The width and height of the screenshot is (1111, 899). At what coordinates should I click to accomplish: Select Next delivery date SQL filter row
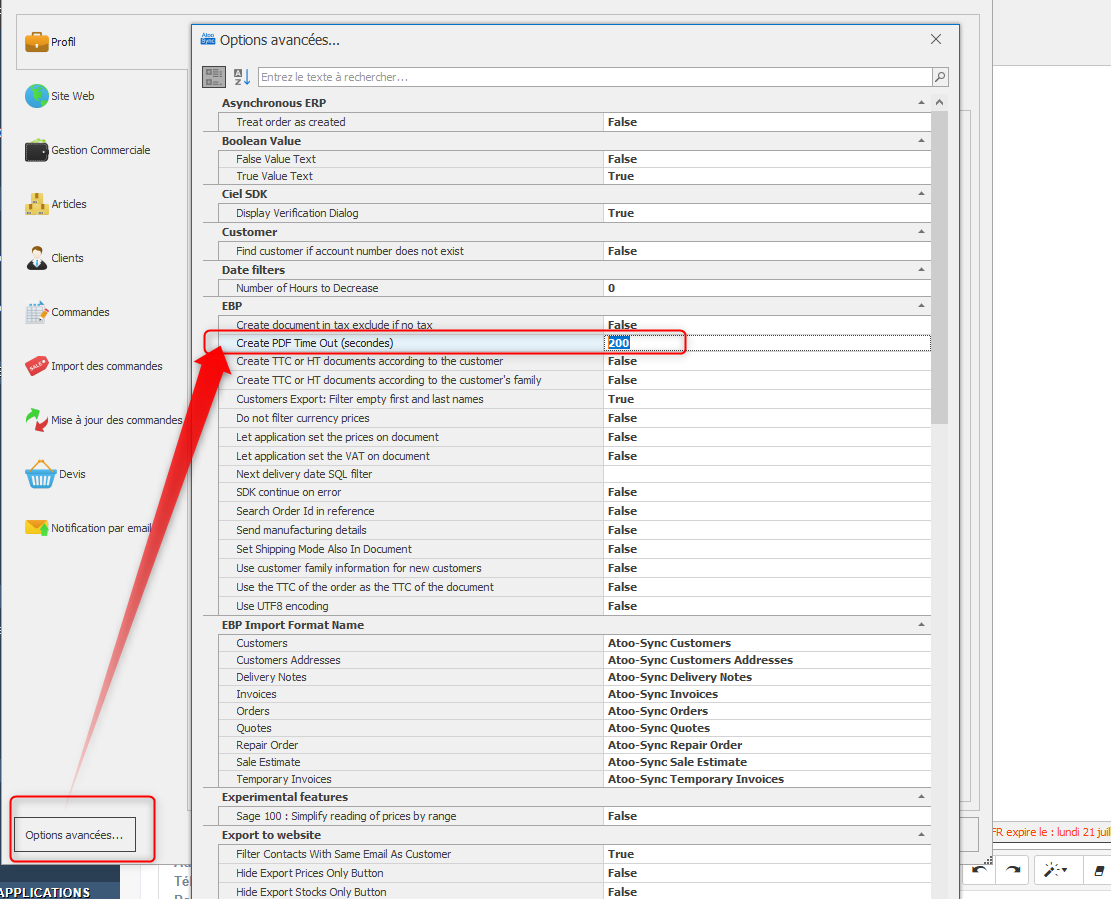[575, 474]
